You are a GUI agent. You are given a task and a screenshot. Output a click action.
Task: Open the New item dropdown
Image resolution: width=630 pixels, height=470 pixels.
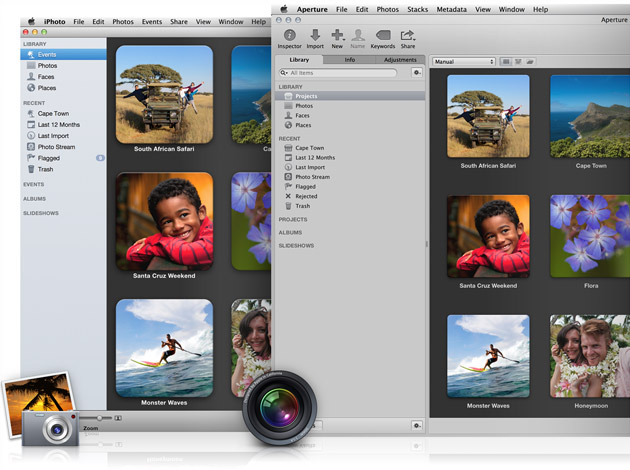(x=337, y=39)
